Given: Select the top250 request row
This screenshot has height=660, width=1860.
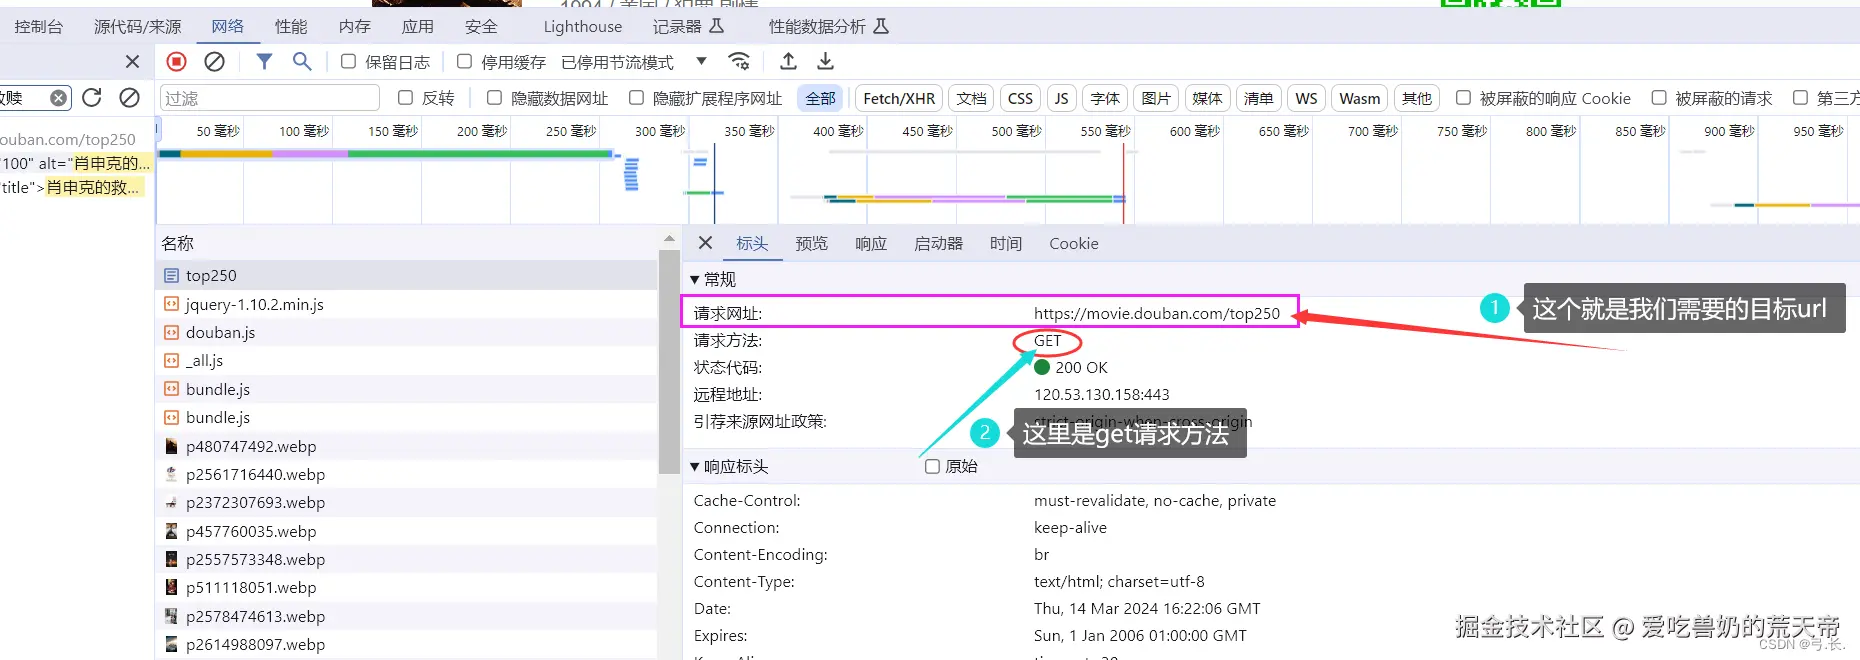Looking at the screenshot, I should point(406,275).
